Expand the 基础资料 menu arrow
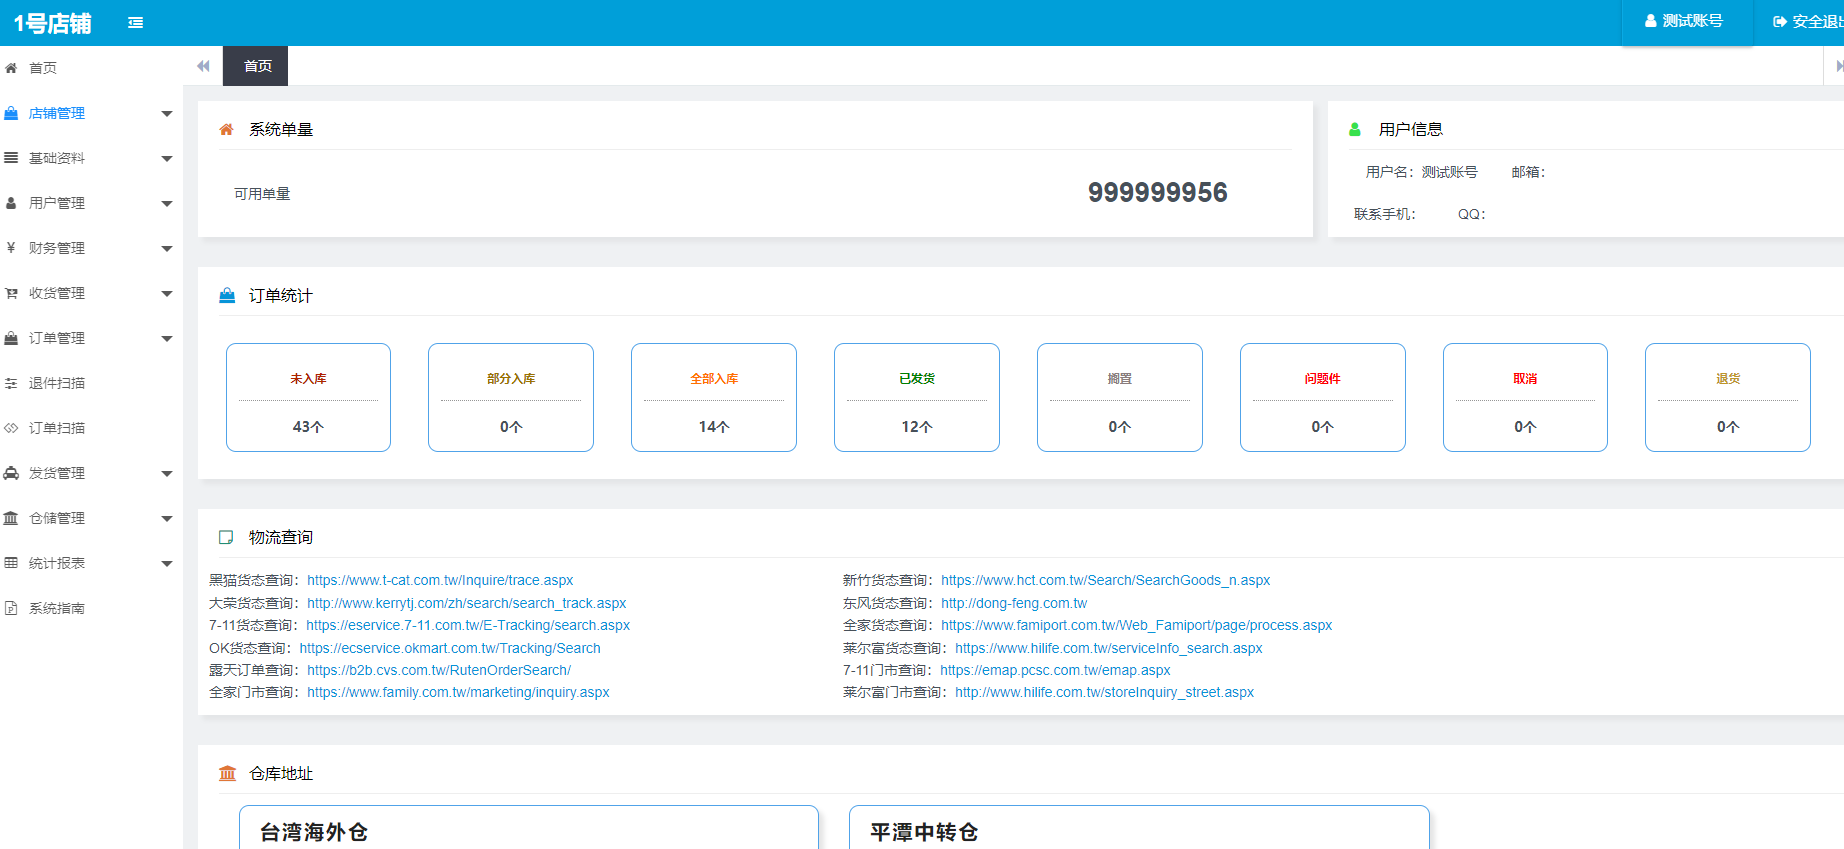The width and height of the screenshot is (1844, 849). click(x=167, y=159)
